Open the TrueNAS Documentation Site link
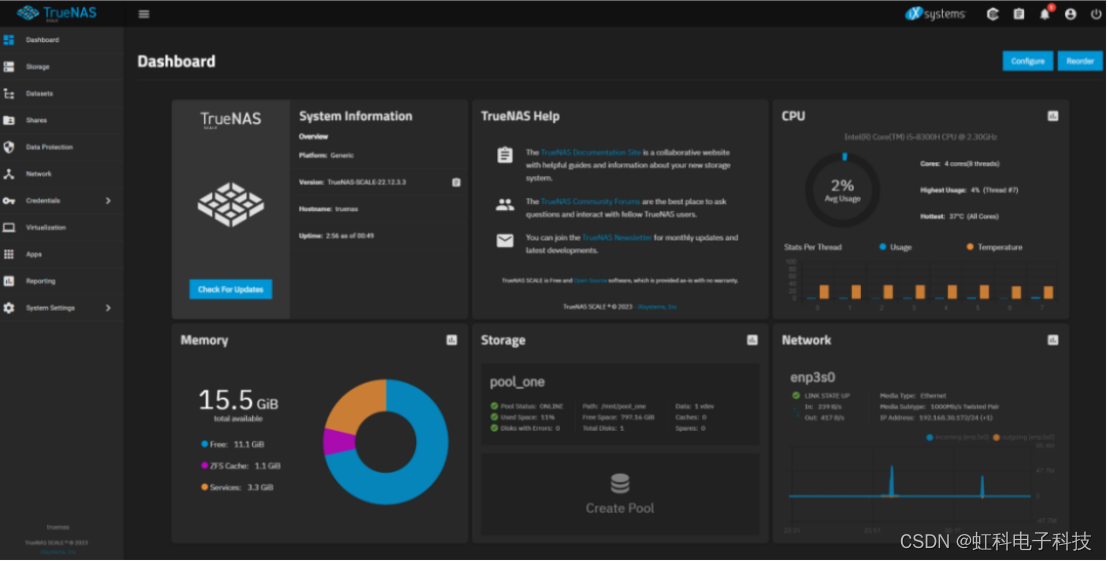 [x=591, y=153]
